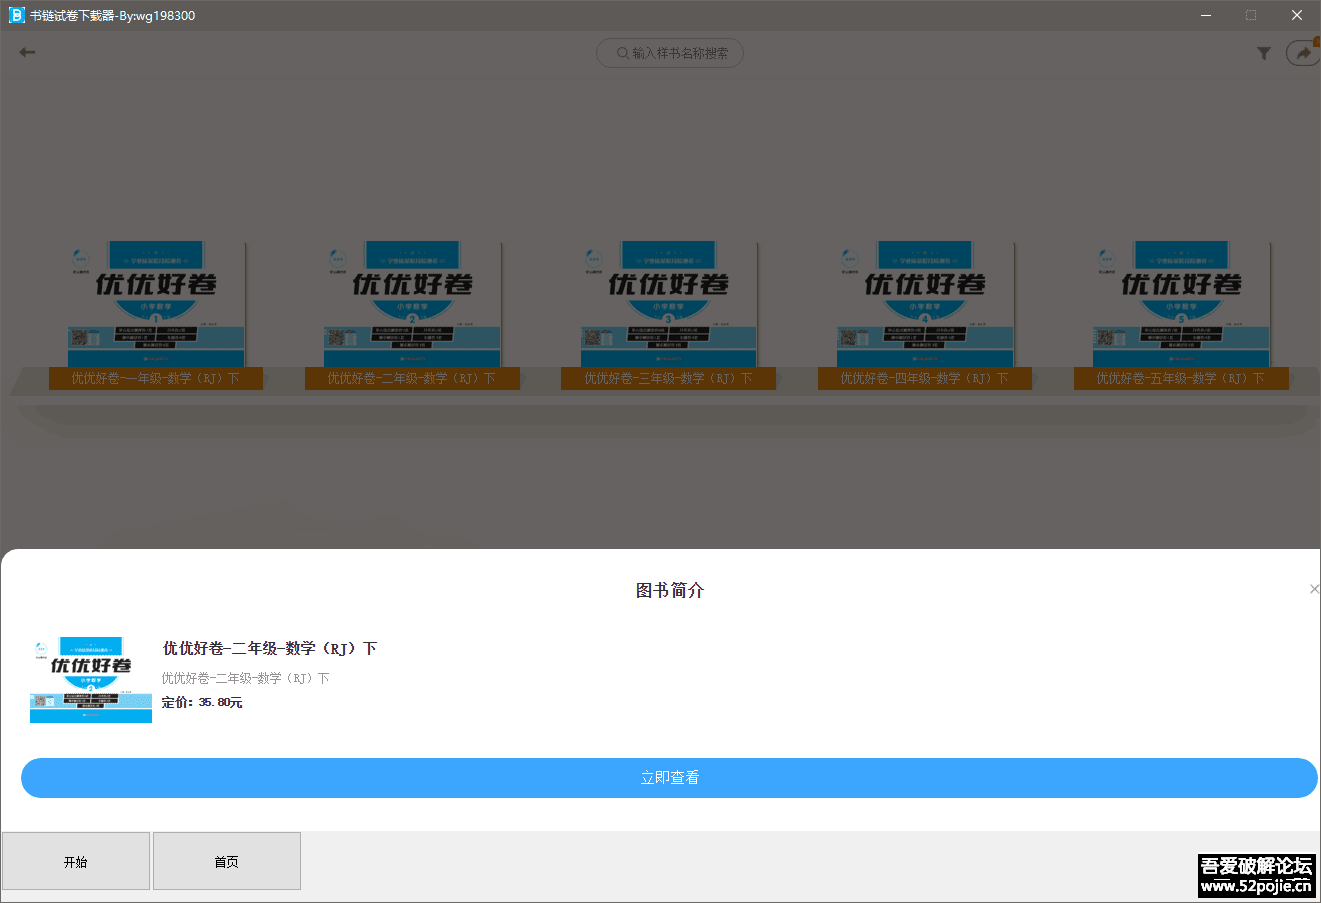Click the gray subtitle in intro panel
1321x903 pixels.
coord(246,678)
